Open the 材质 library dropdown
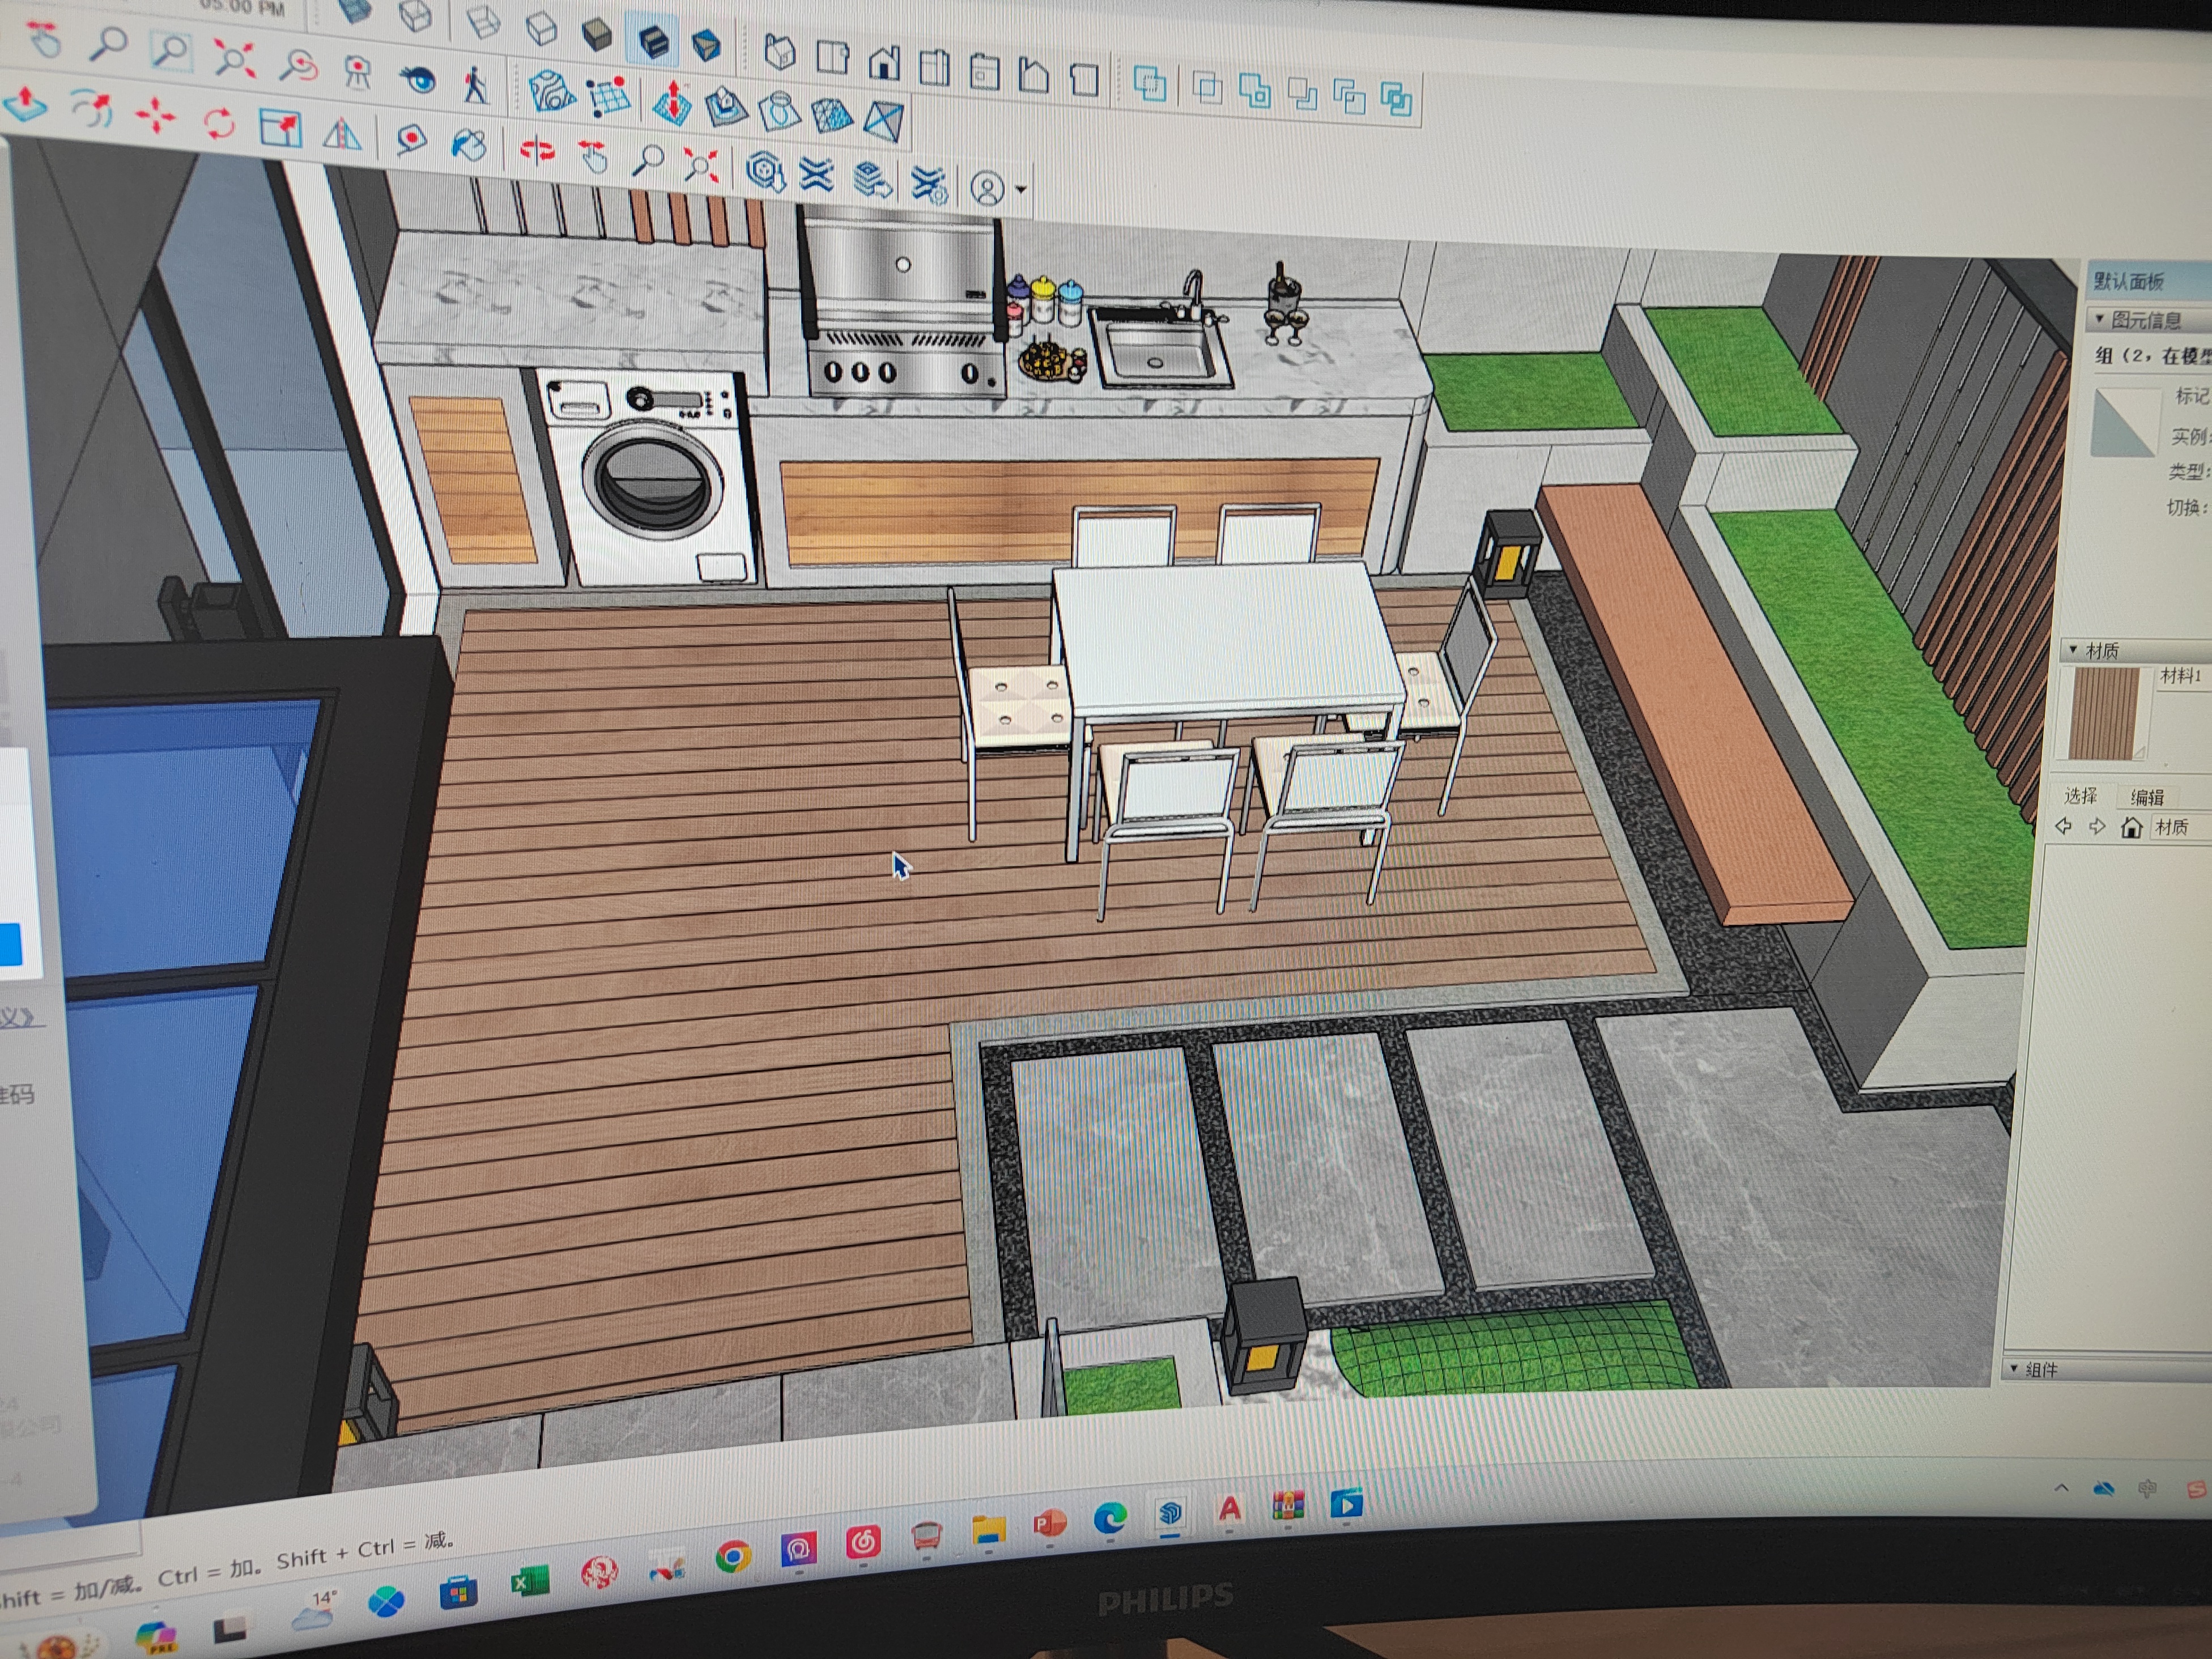Viewport: 2212px width, 1659px height. (2180, 827)
